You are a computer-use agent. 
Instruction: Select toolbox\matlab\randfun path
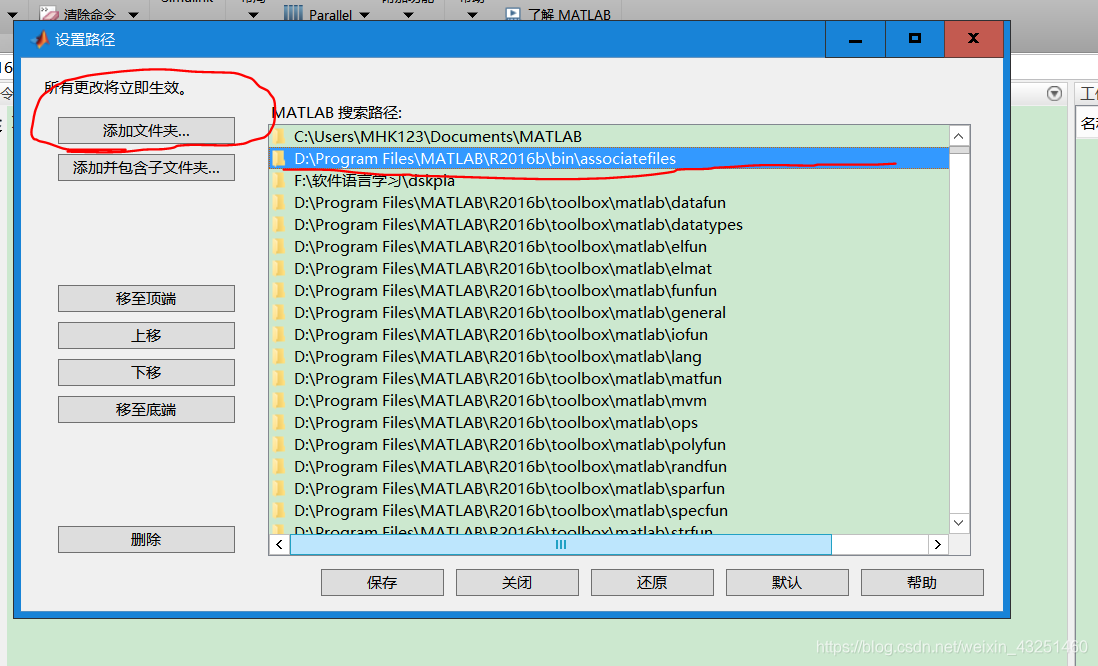pyautogui.click(x=609, y=466)
